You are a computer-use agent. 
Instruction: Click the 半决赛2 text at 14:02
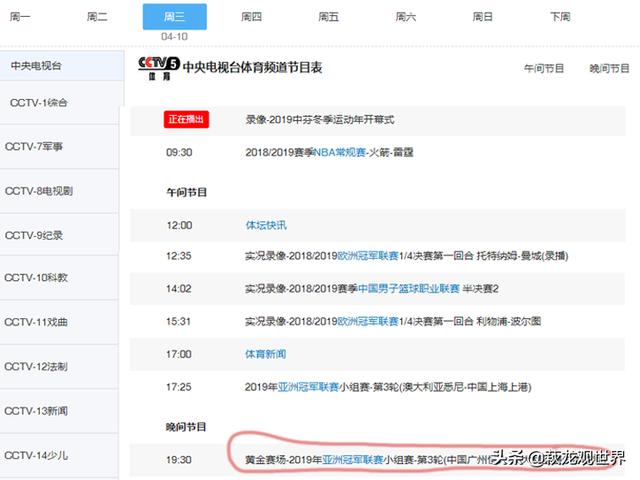coord(481,289)
